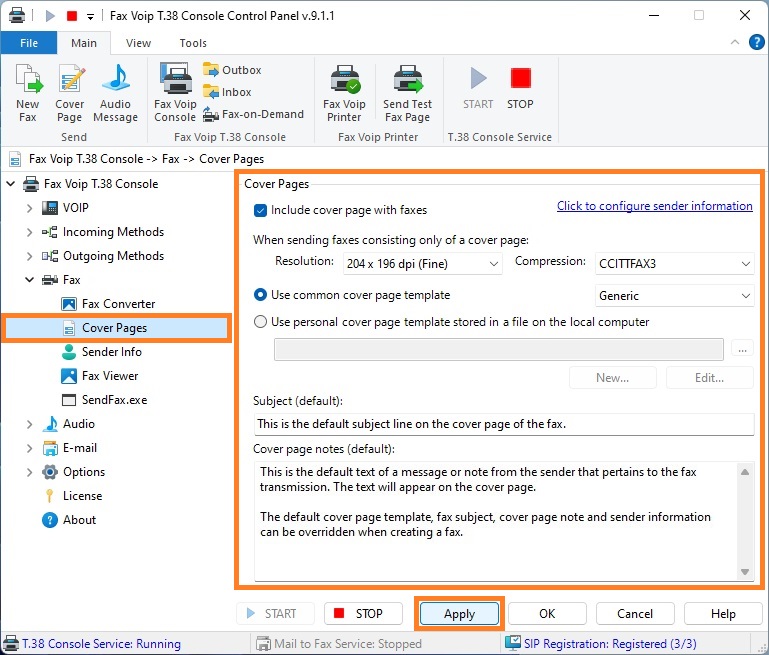Click the OK button
The height and width of the screenshot is (655, 769).
click(x=547, y=614)
